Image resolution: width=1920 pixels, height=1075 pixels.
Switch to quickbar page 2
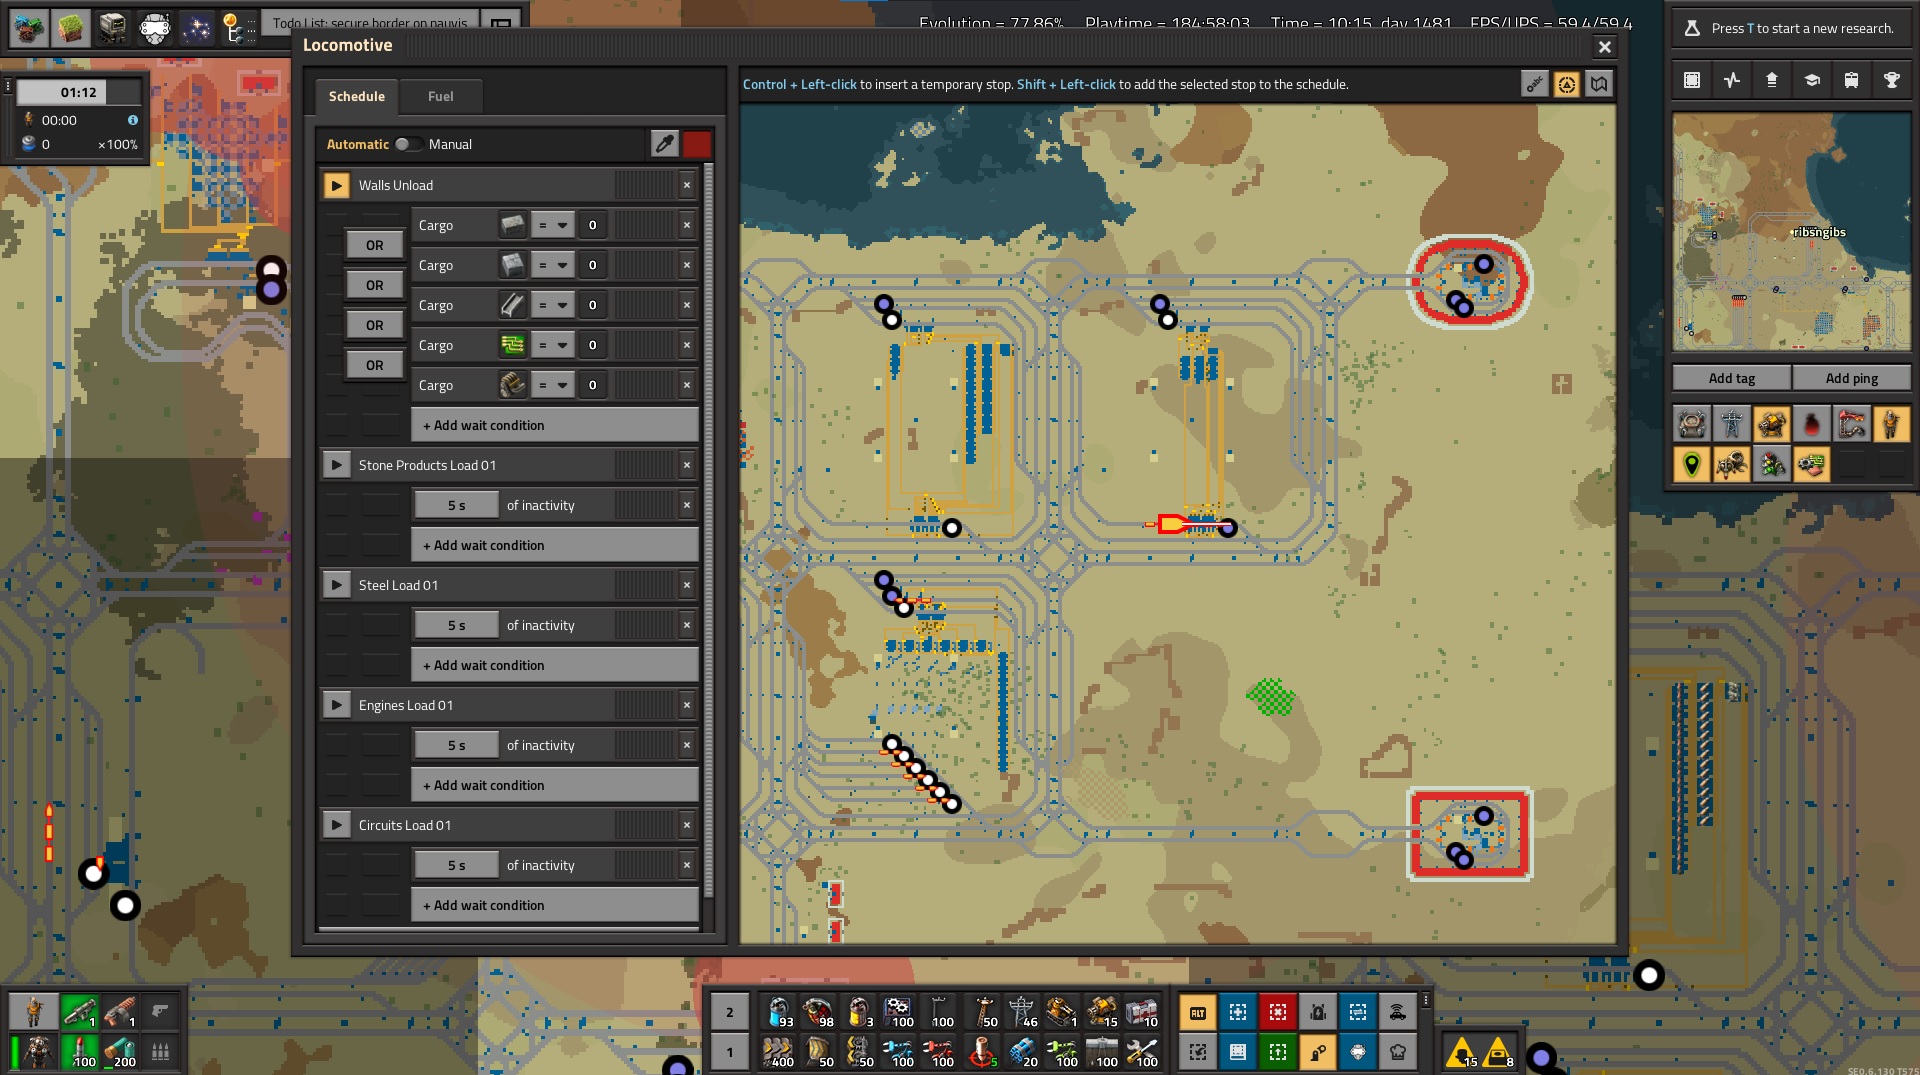point(730,1012)
